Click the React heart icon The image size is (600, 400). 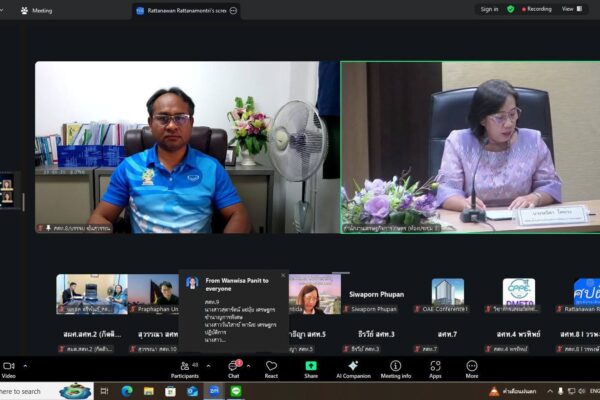271,366
